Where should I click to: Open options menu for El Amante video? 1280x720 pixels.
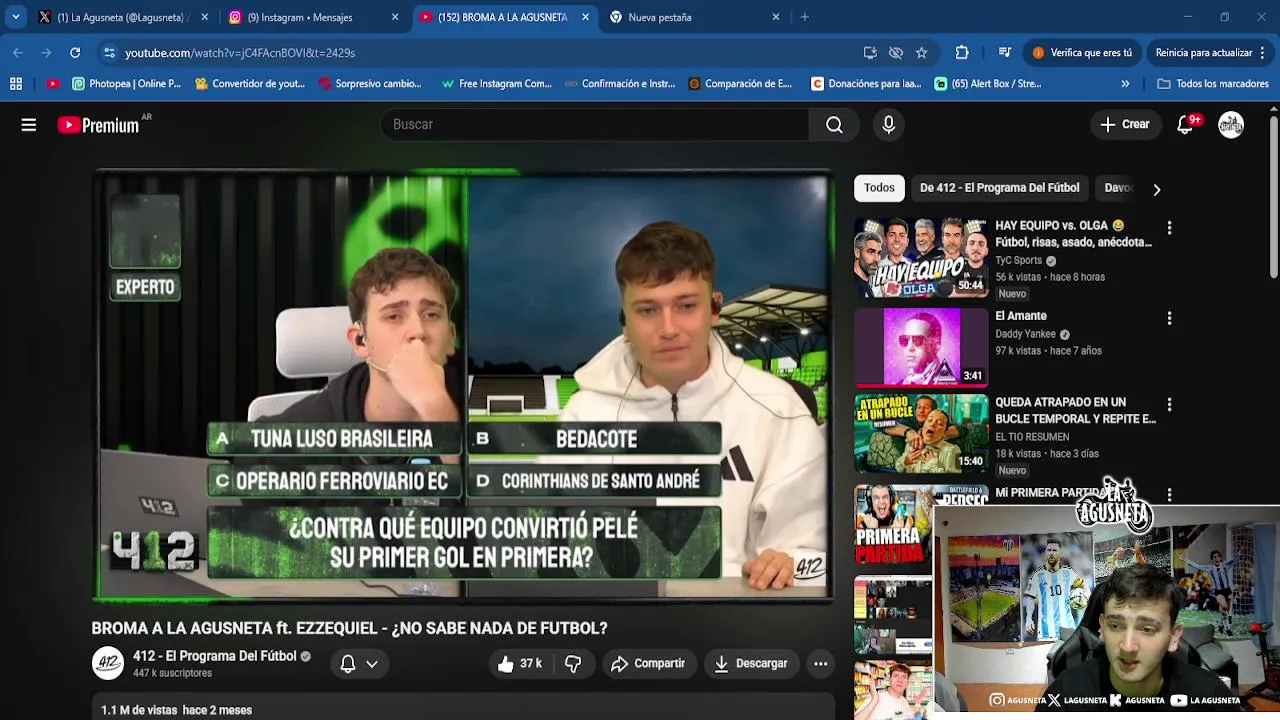1169,318
